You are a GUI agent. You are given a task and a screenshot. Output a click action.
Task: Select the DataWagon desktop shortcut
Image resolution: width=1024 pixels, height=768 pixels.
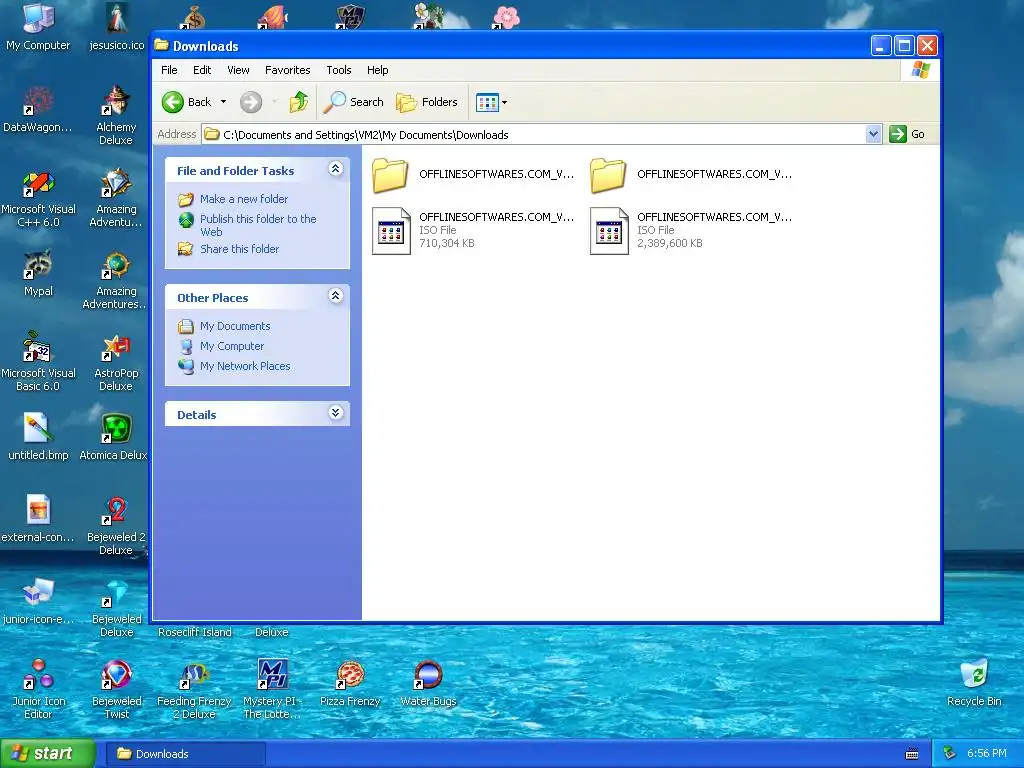(38, 110)
